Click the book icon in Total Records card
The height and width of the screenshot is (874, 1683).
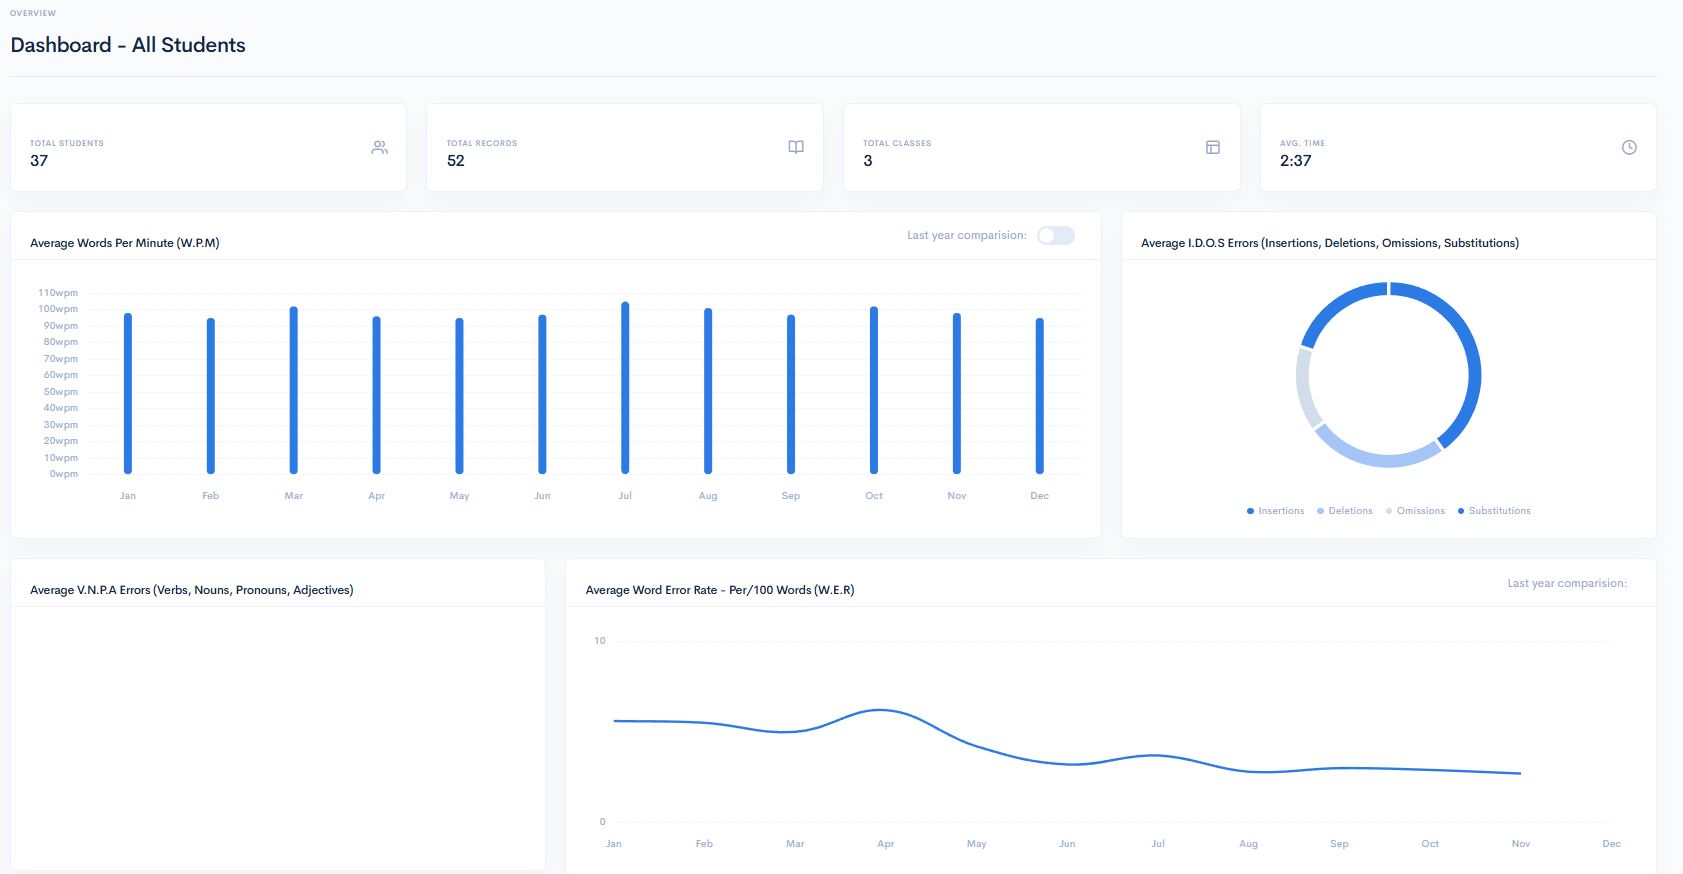796,147
